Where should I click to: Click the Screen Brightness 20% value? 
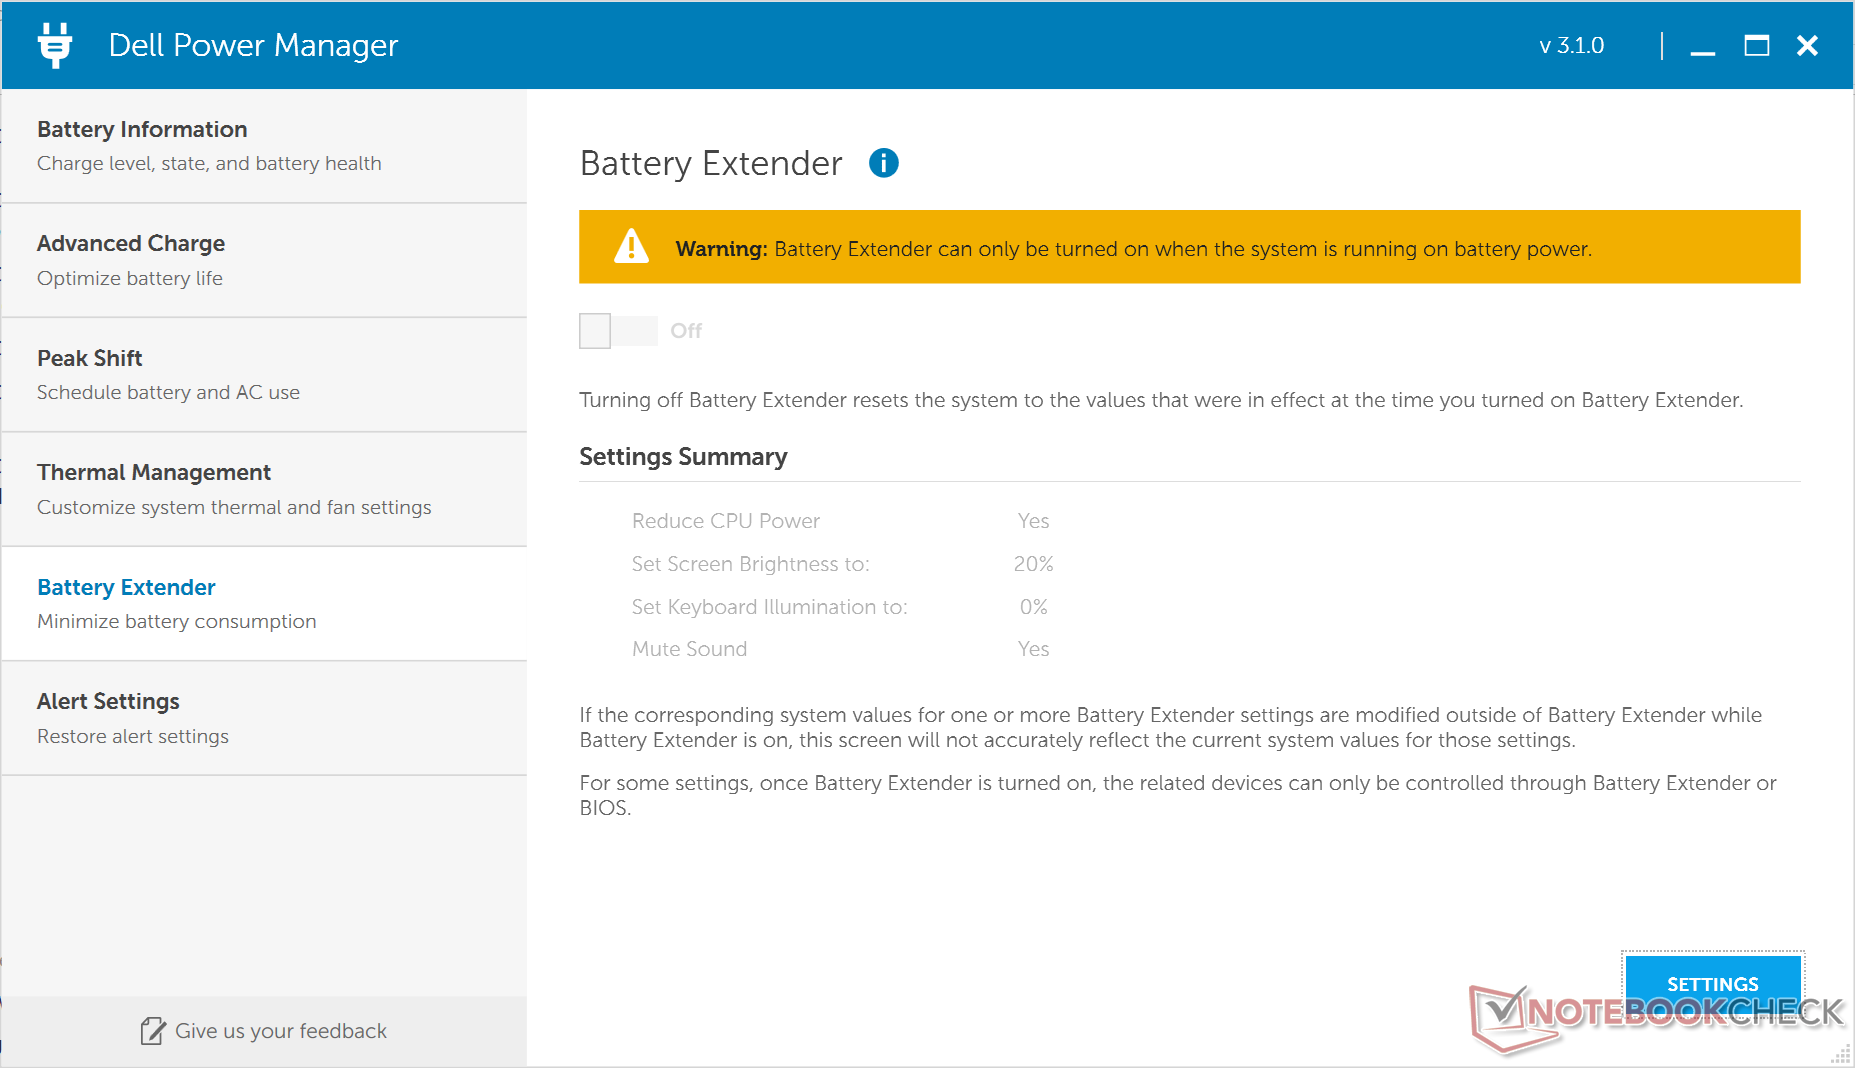(x=1033, y=564)
